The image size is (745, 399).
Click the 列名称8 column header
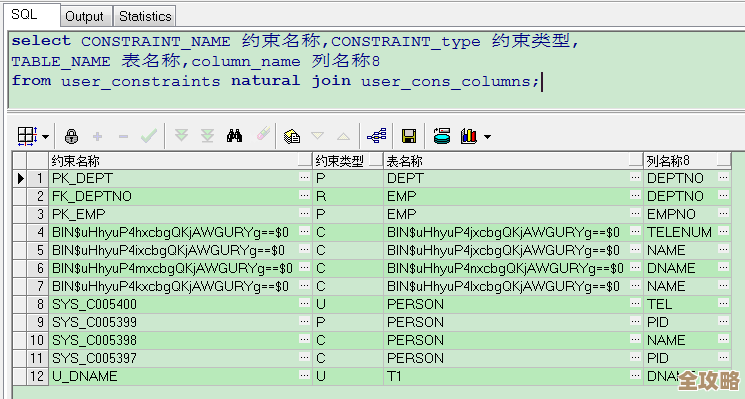688,161
